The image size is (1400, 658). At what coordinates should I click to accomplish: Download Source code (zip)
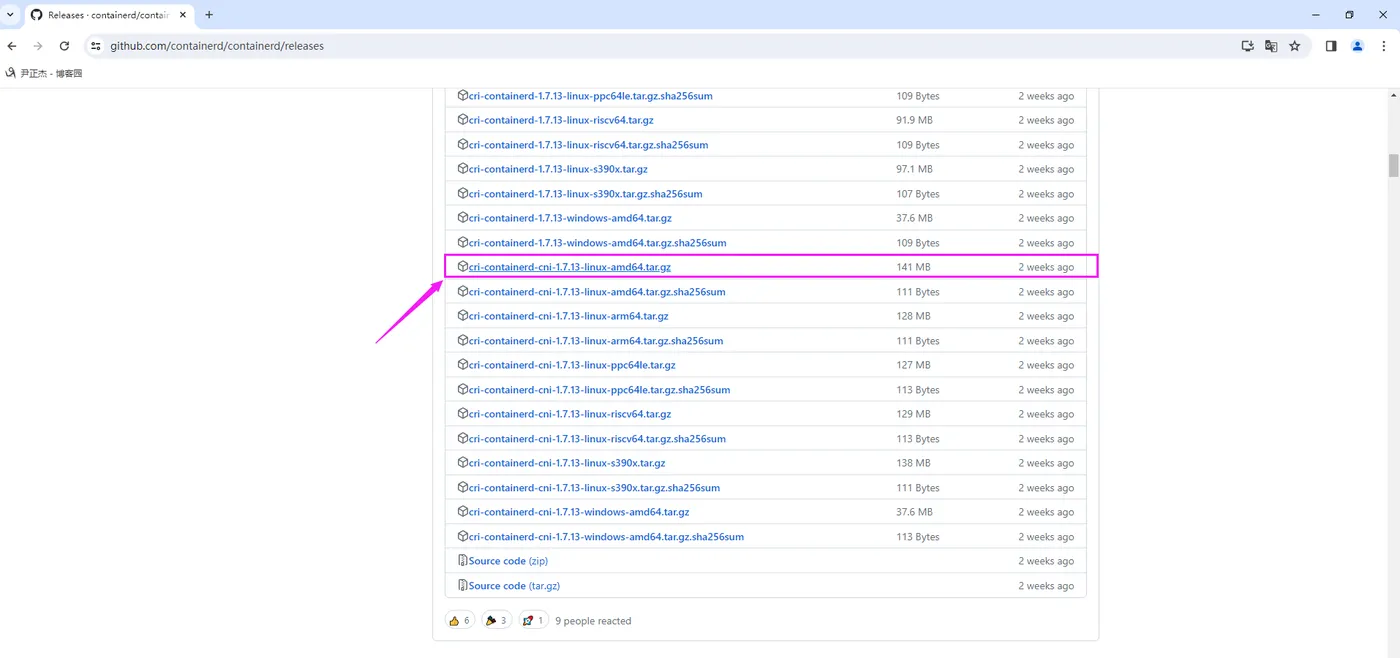(508, 561)
